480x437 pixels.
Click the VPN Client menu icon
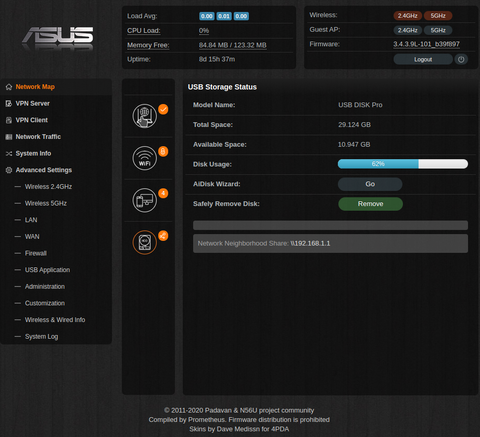[x=9, y=120]
